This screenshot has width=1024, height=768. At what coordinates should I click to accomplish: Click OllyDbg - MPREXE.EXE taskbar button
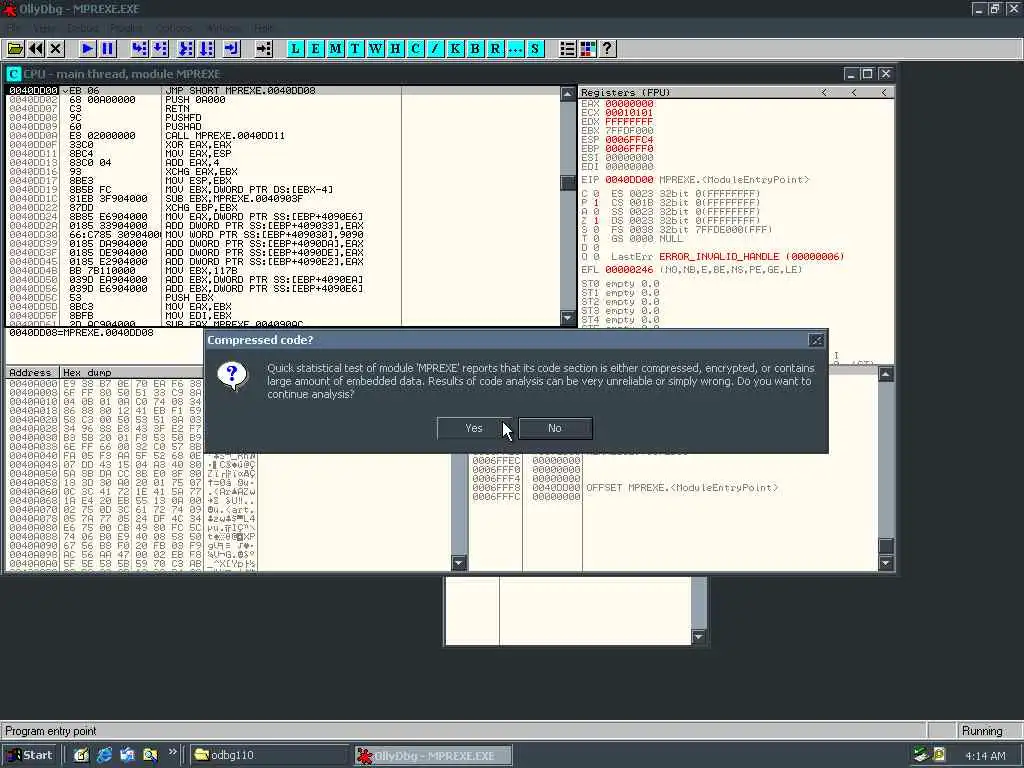click(434, 756)
